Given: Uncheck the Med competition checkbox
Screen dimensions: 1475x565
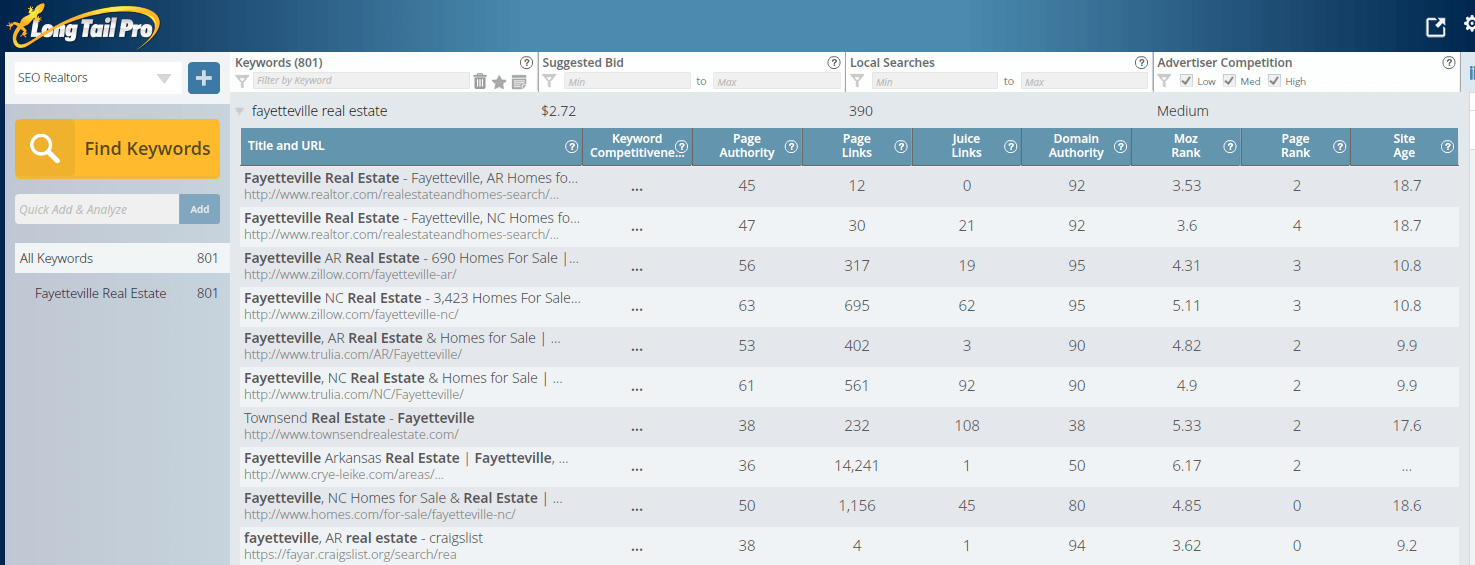Looking at the screenshot, I should (1230, 81).
